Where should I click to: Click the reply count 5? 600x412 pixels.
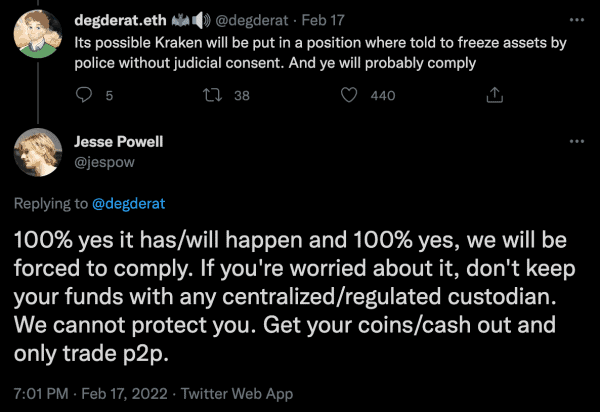(x=108, y=96)
